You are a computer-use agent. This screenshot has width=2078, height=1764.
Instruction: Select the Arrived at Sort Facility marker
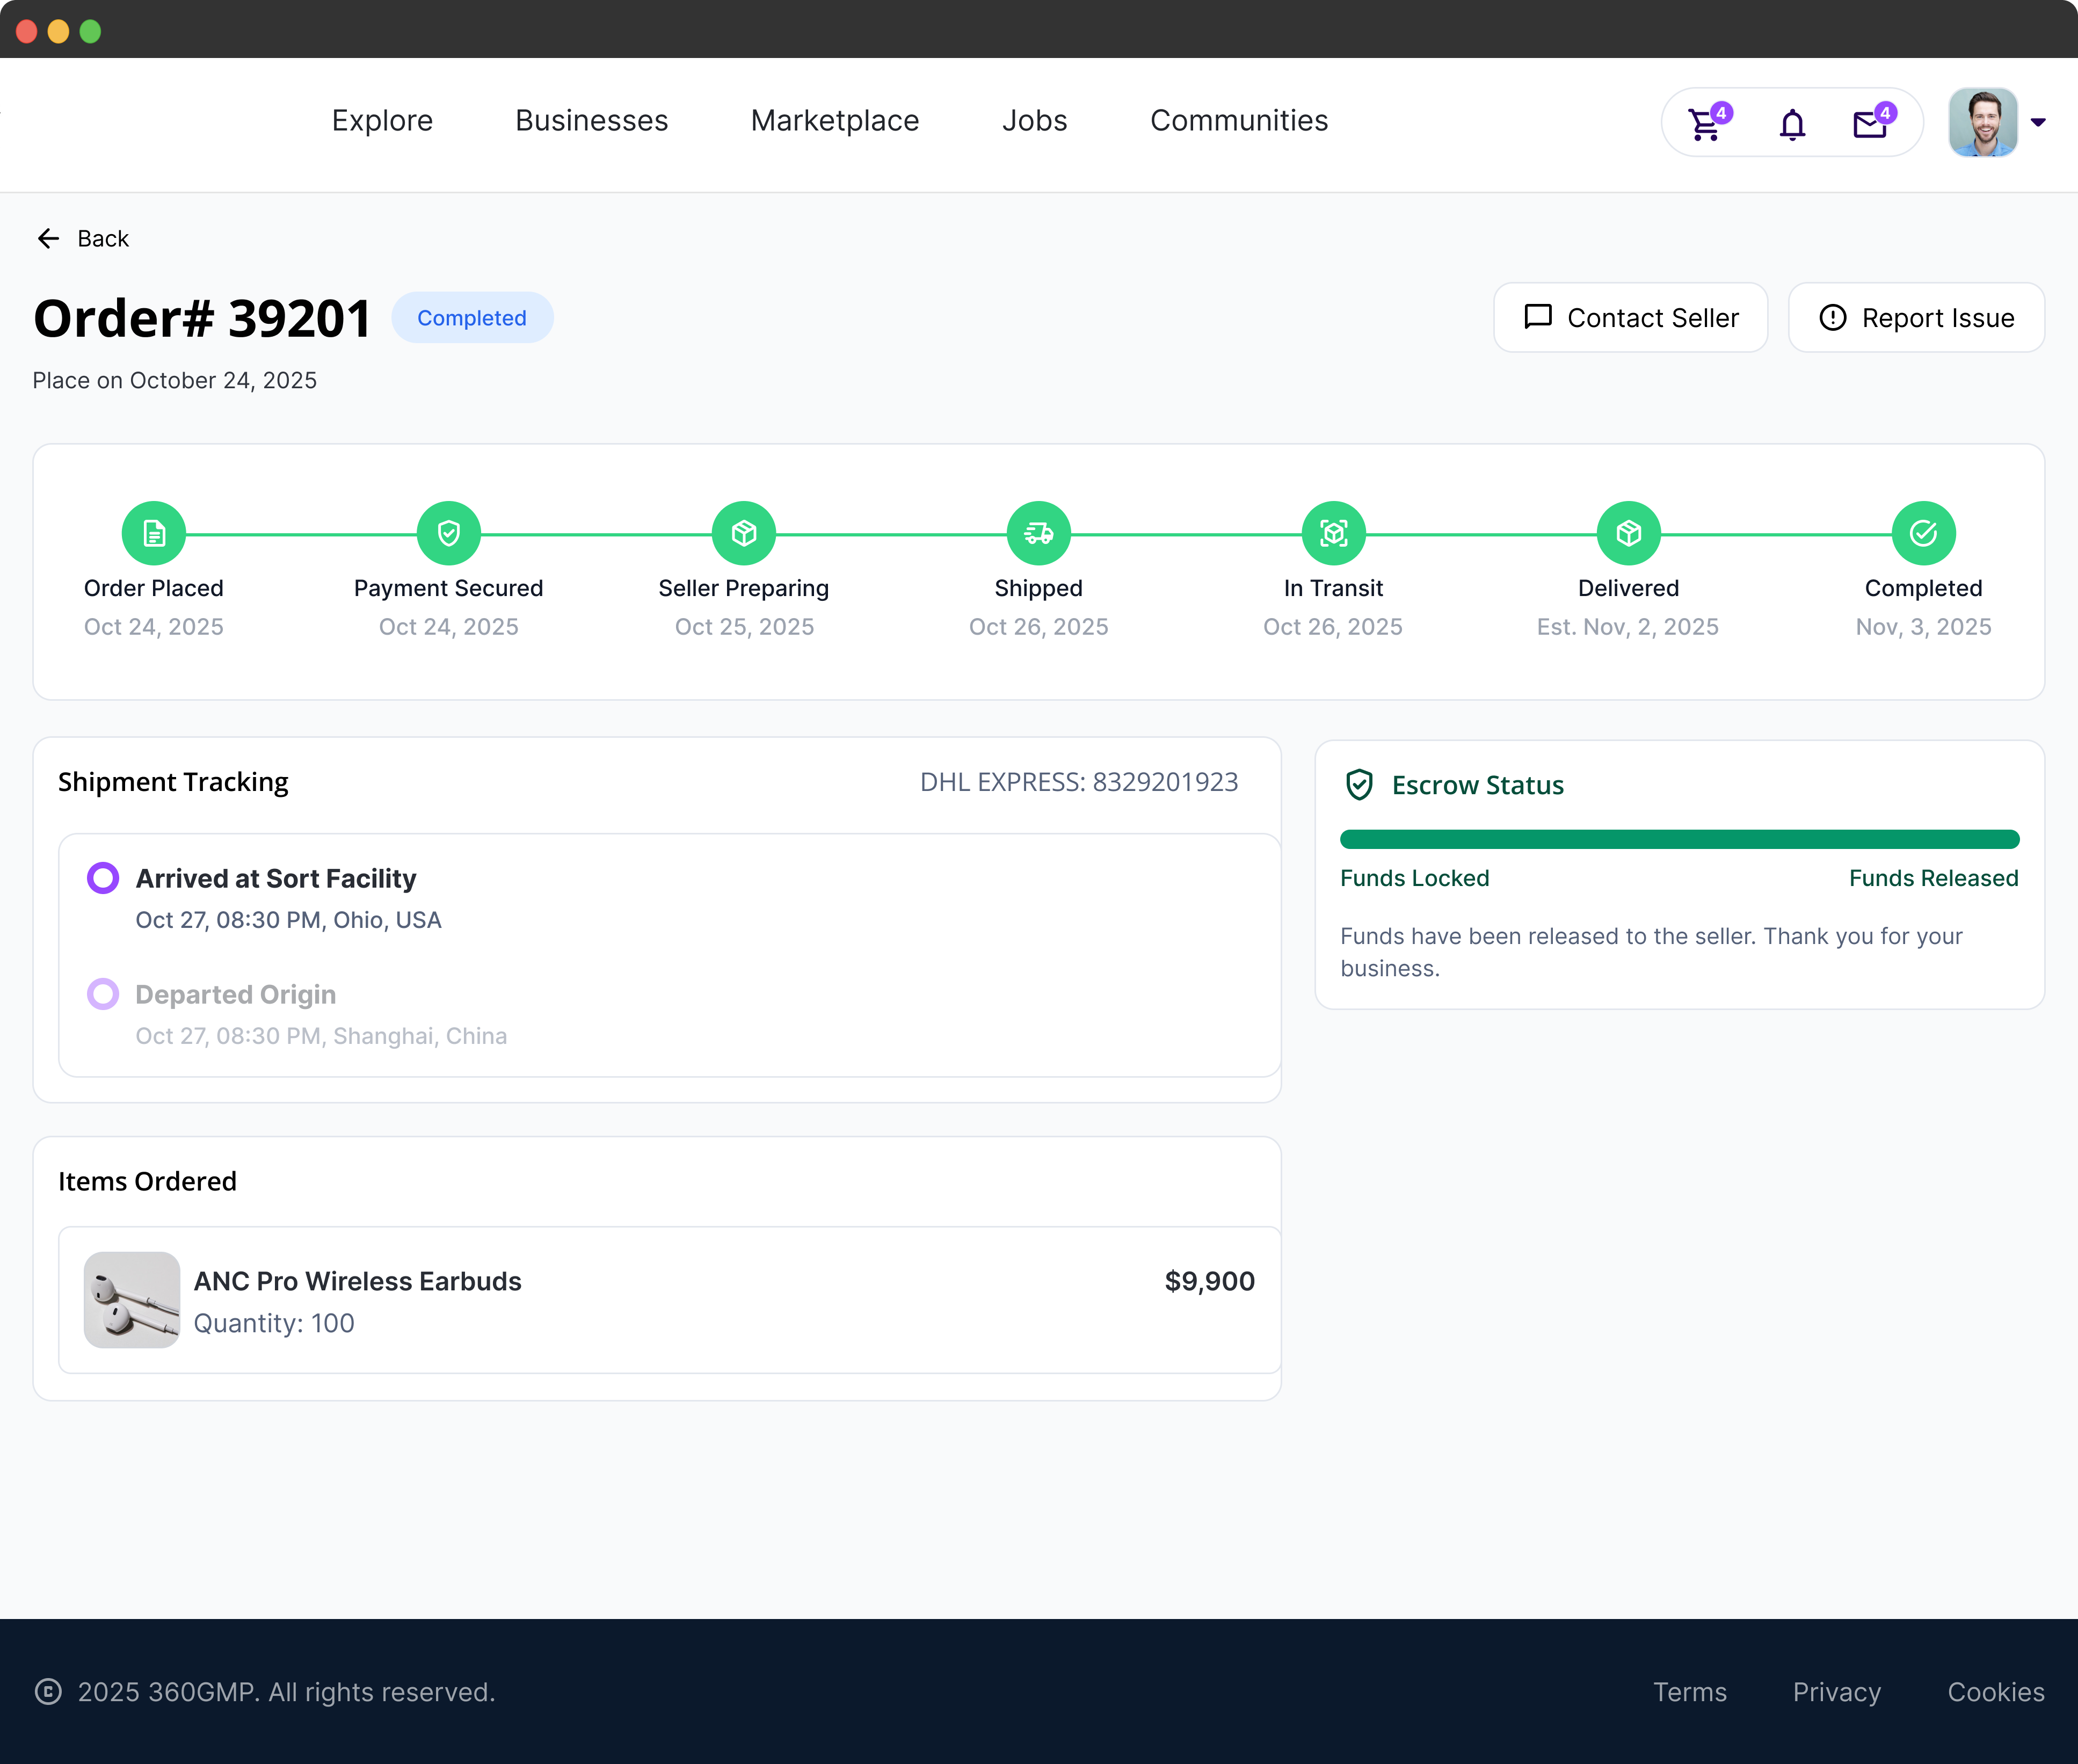[x=103, y=878]
